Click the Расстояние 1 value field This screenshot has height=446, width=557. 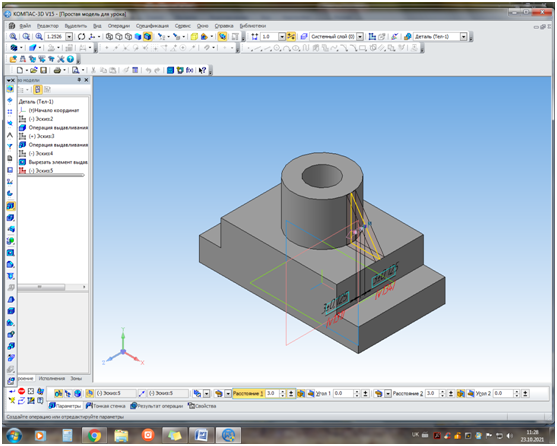pyautogui.click(x=272, y=393)
